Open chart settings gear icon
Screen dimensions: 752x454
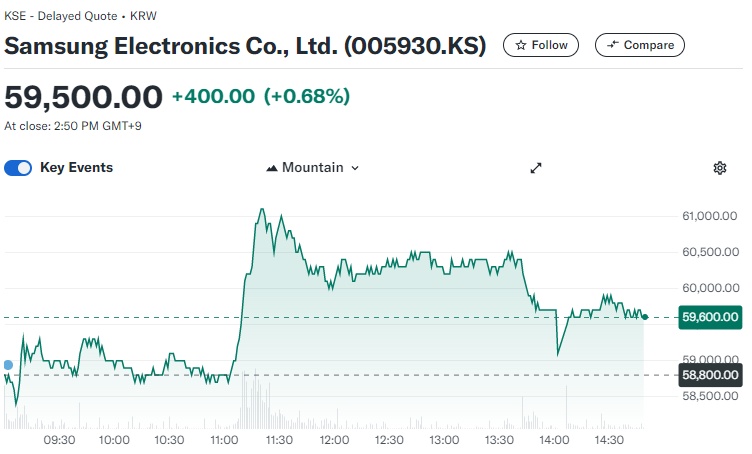point(719,168)
